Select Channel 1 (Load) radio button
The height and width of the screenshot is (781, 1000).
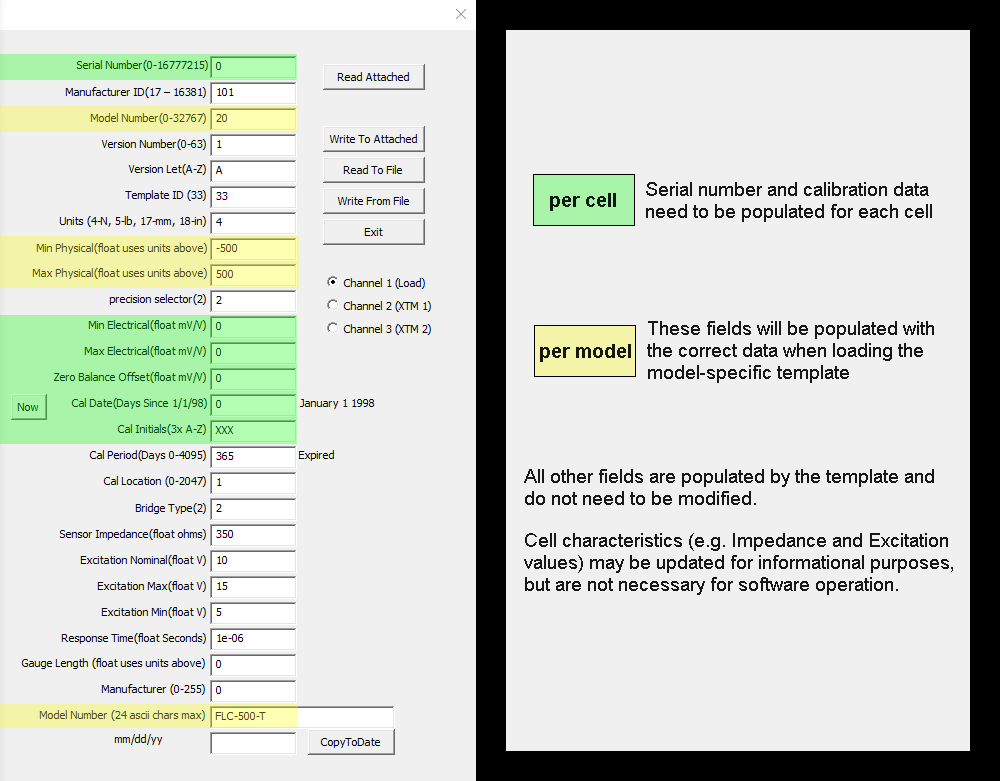333,283
